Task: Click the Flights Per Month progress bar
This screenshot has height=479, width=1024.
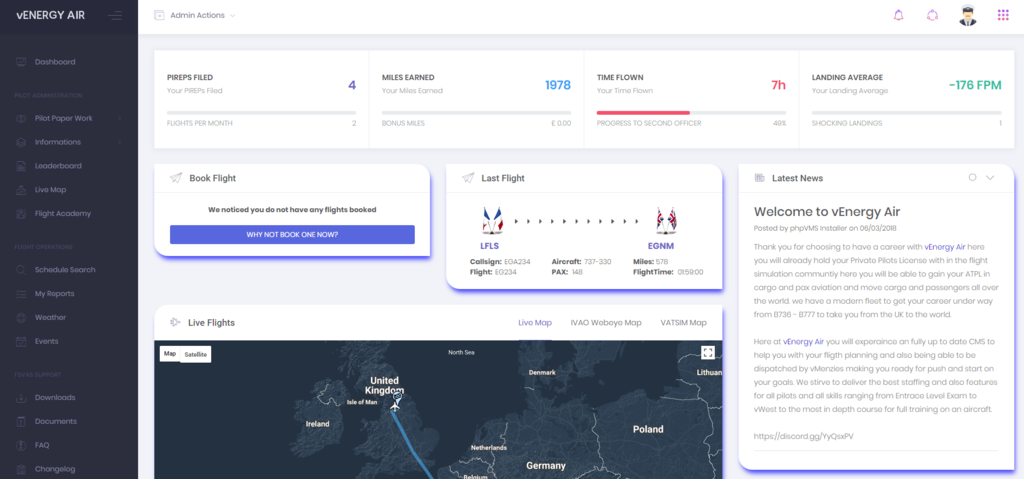Action: click(x=261, y=113)
